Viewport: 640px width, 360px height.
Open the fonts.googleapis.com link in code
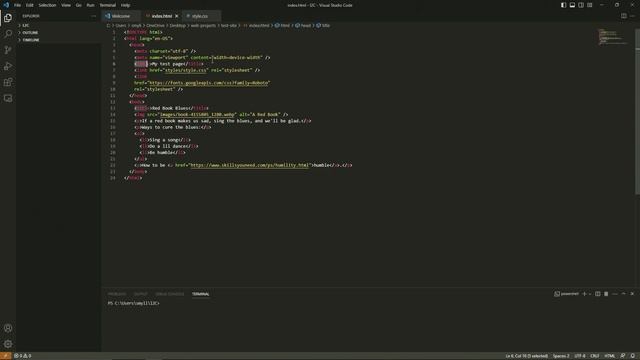point(209,83)
